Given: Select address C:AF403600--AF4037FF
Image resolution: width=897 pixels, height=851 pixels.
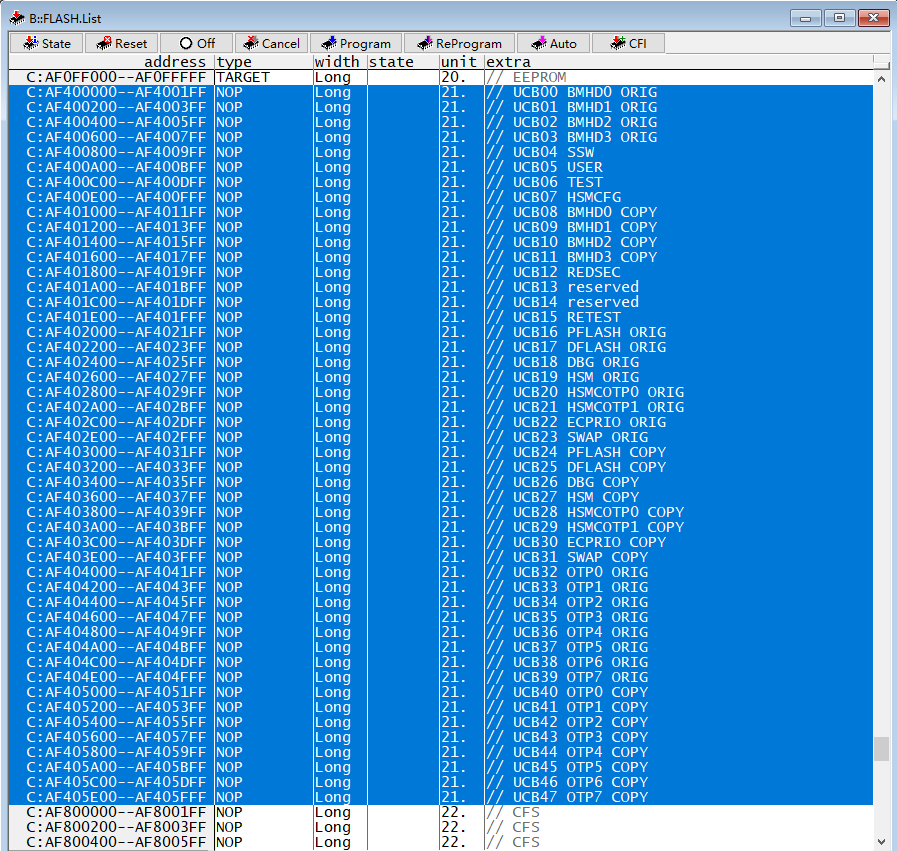Looking at the screenshot, I should click(116, 497).
